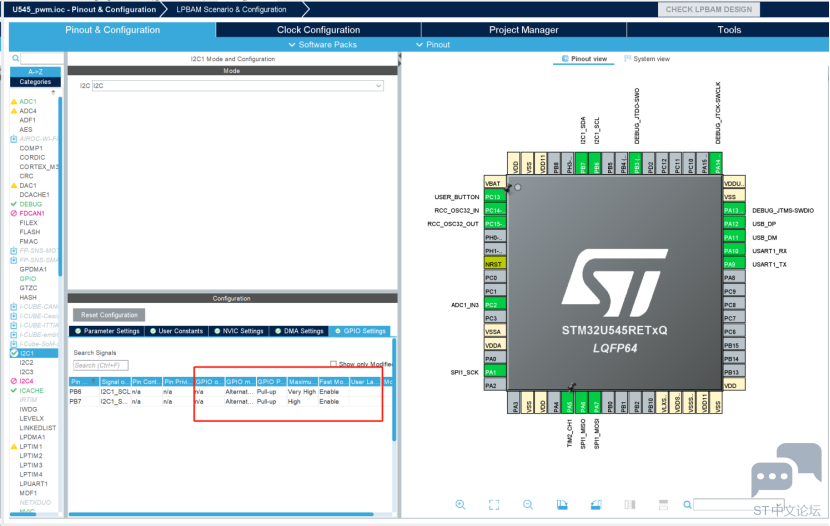Select I2C2 in the peripheral list

pos(26,362)
